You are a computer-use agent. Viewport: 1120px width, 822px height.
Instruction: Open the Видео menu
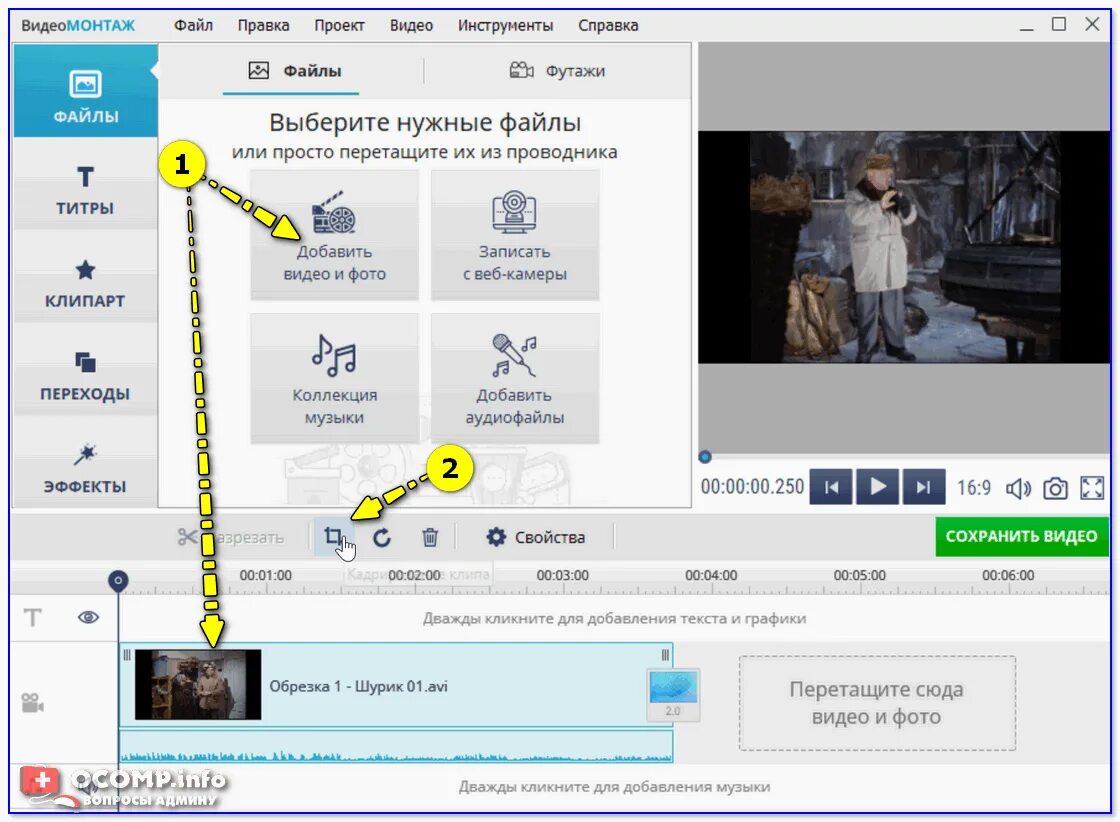click(411, 26)
